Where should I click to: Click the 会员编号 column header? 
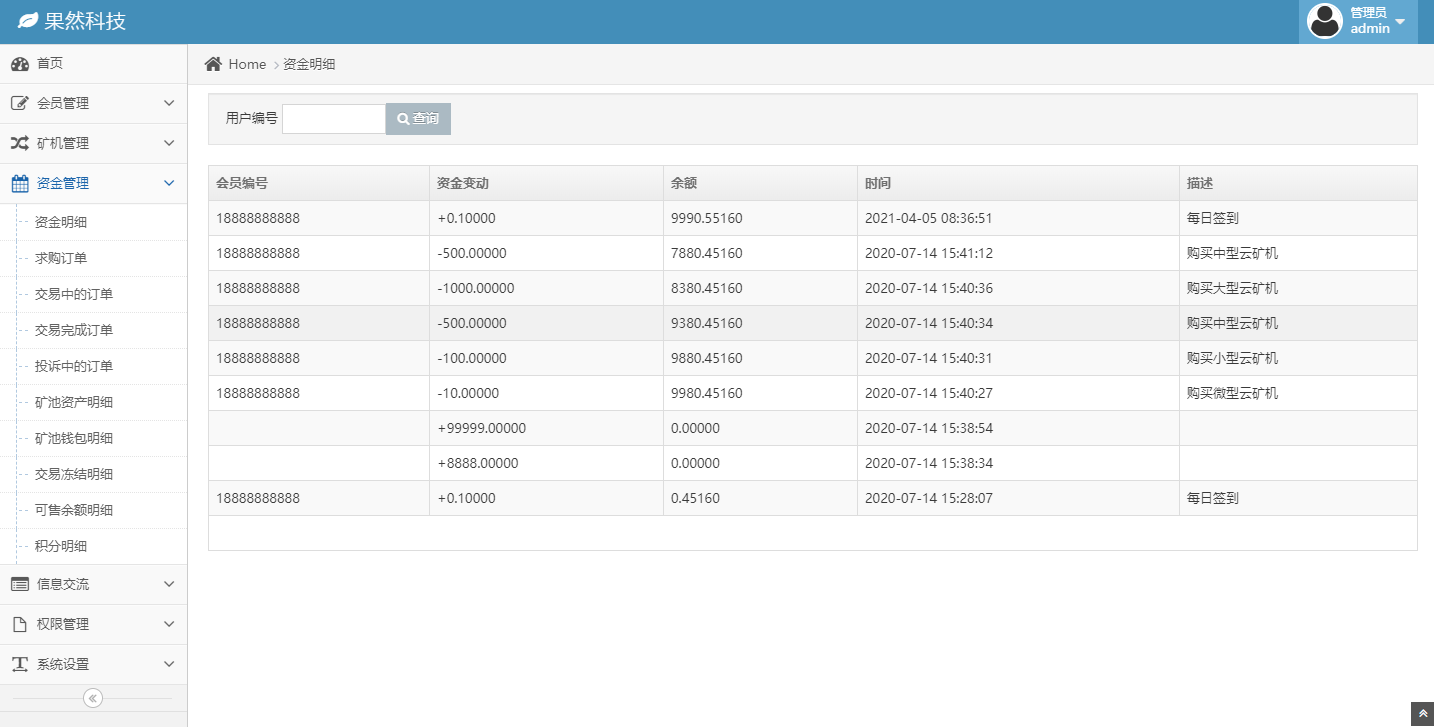coord(319,183)
